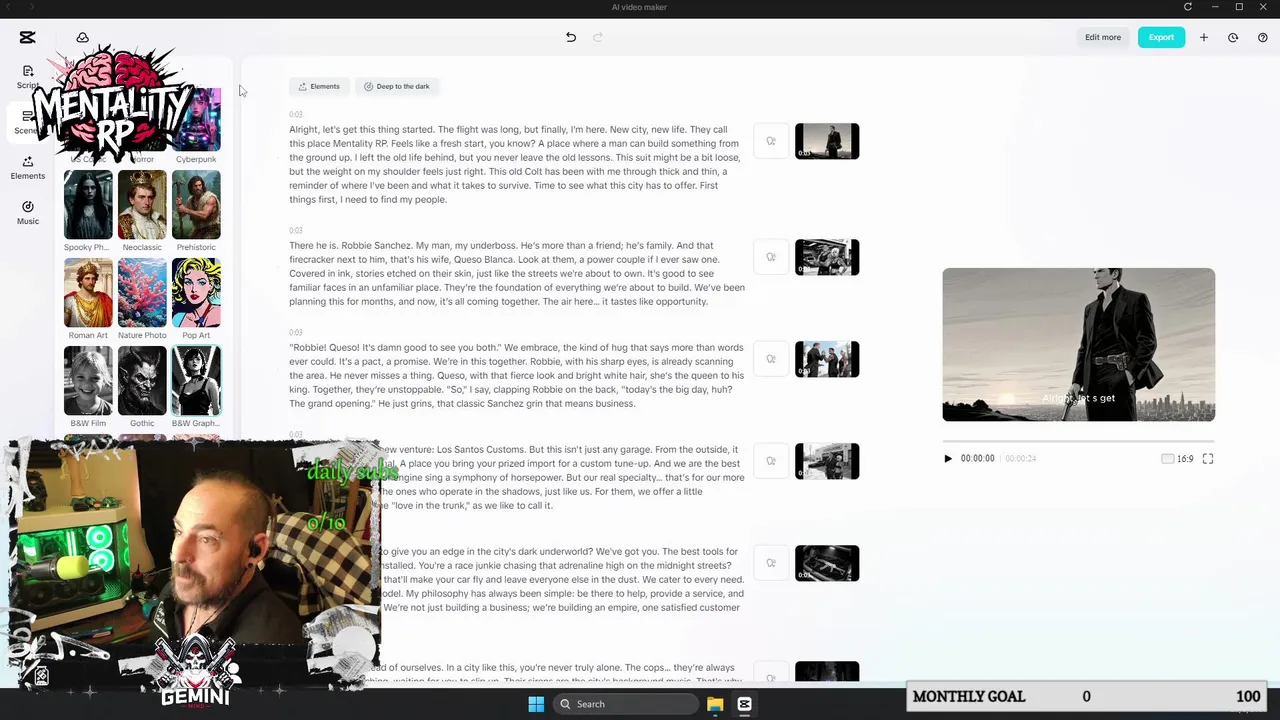Click the voice icon beside underworld edge scene
The image size is (1280, 720).
771,563
